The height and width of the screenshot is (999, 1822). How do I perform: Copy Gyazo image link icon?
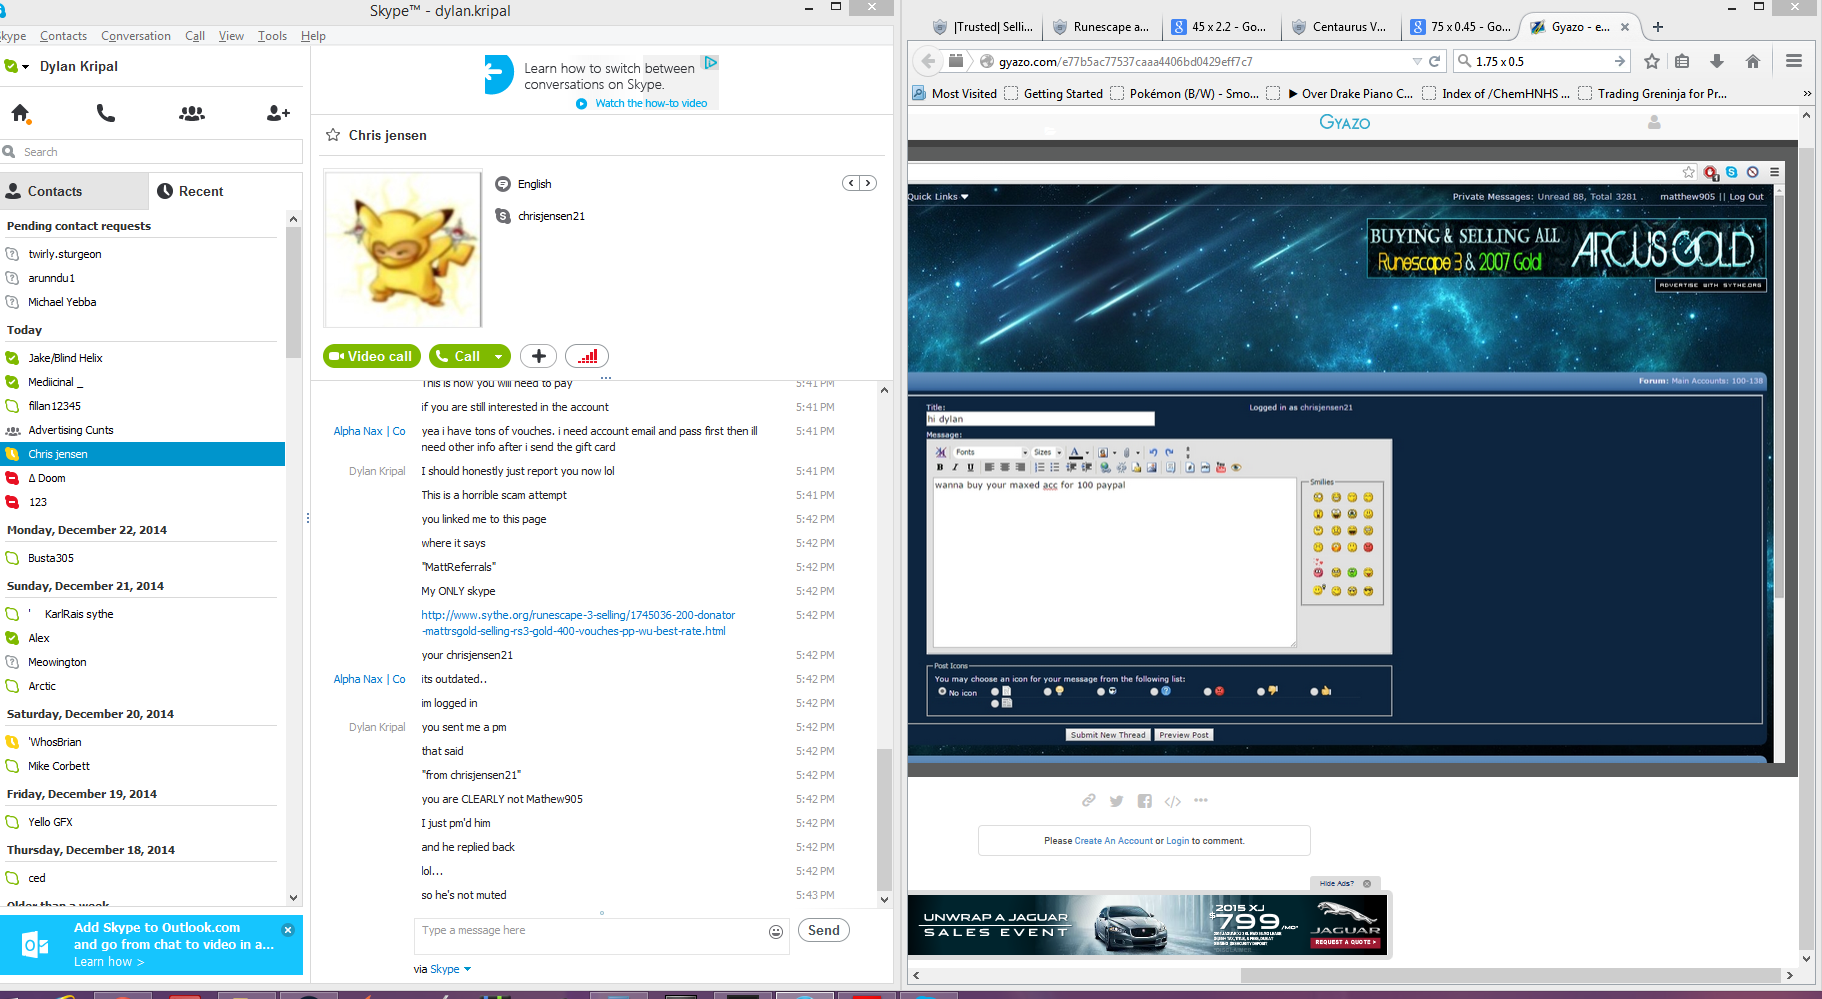[x=1089, y=800]
